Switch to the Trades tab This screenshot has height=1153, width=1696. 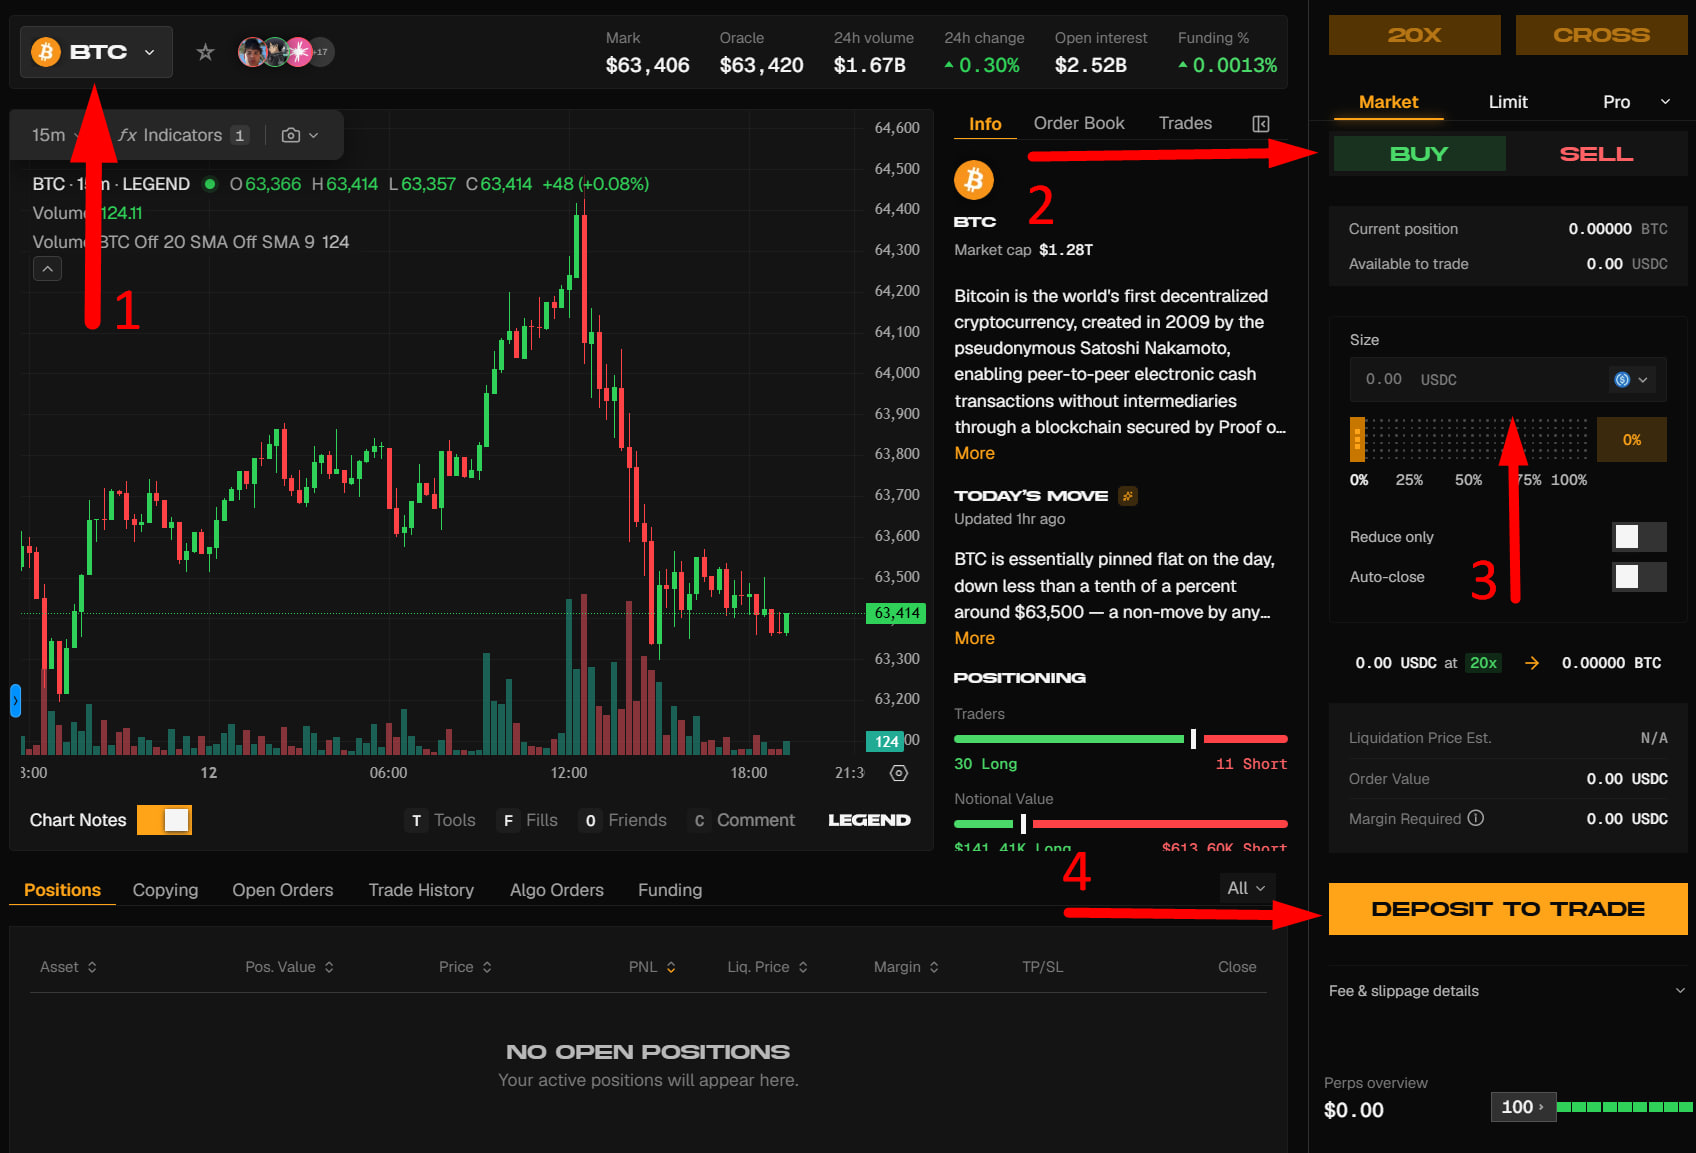[1185, 123]
